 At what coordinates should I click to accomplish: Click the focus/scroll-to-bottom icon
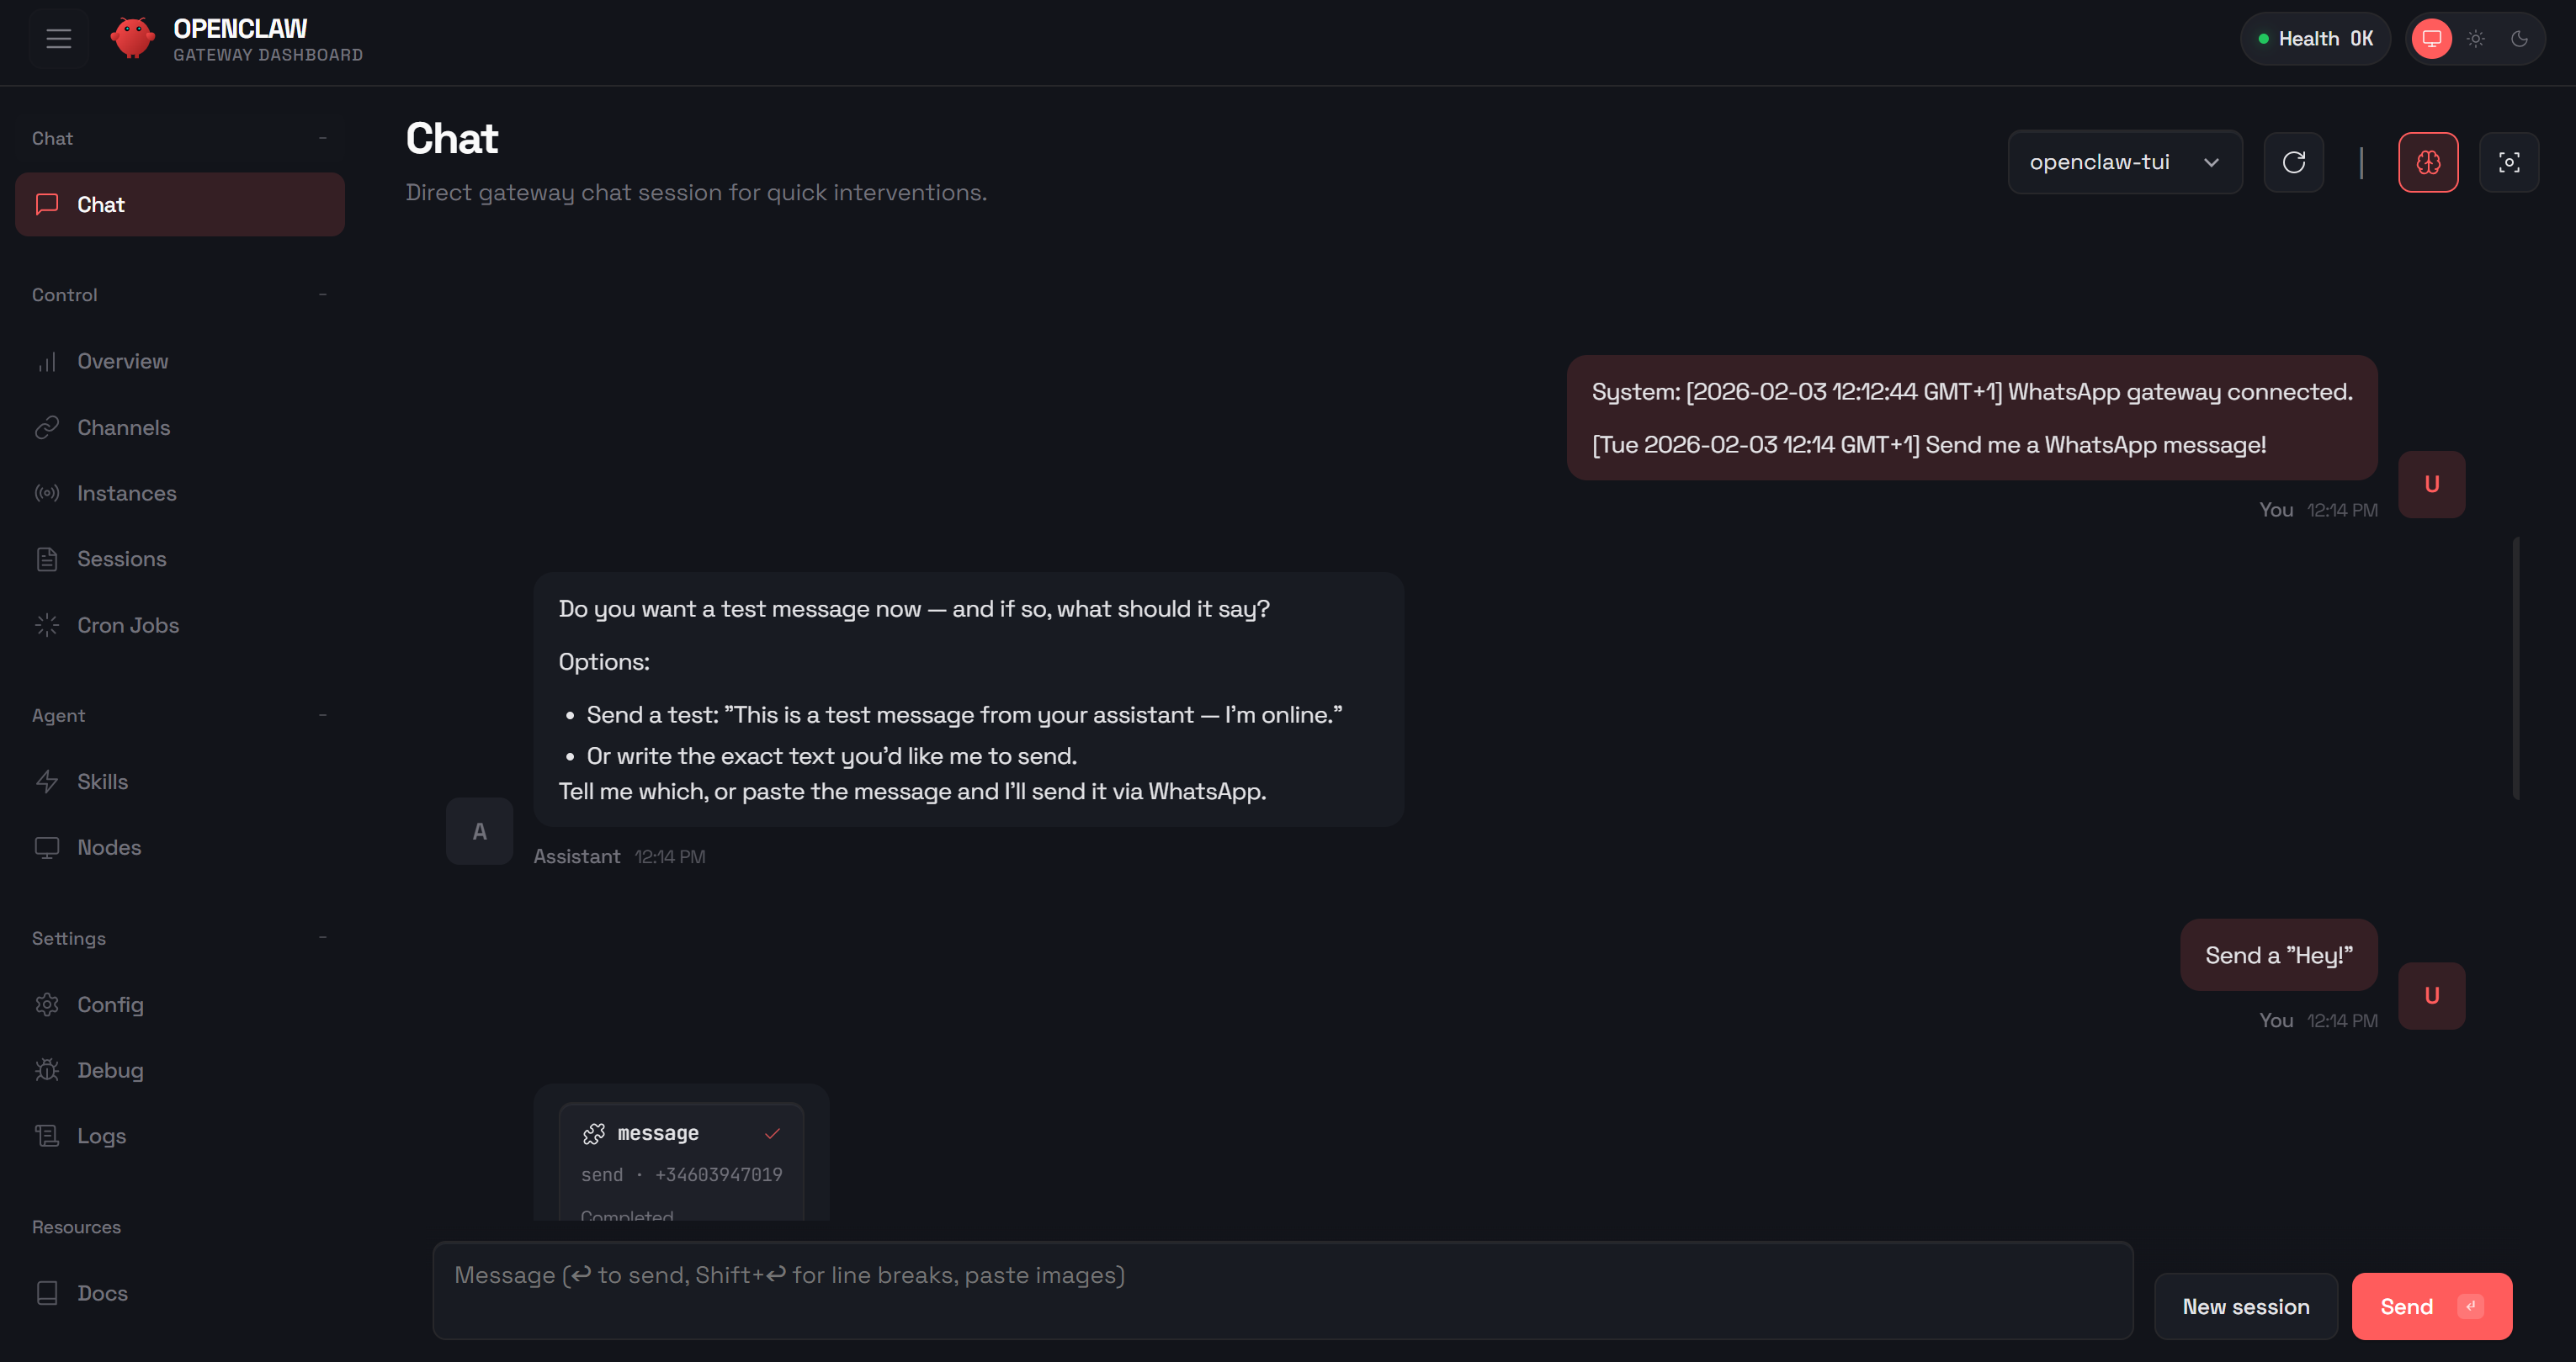pos(2509,161)
